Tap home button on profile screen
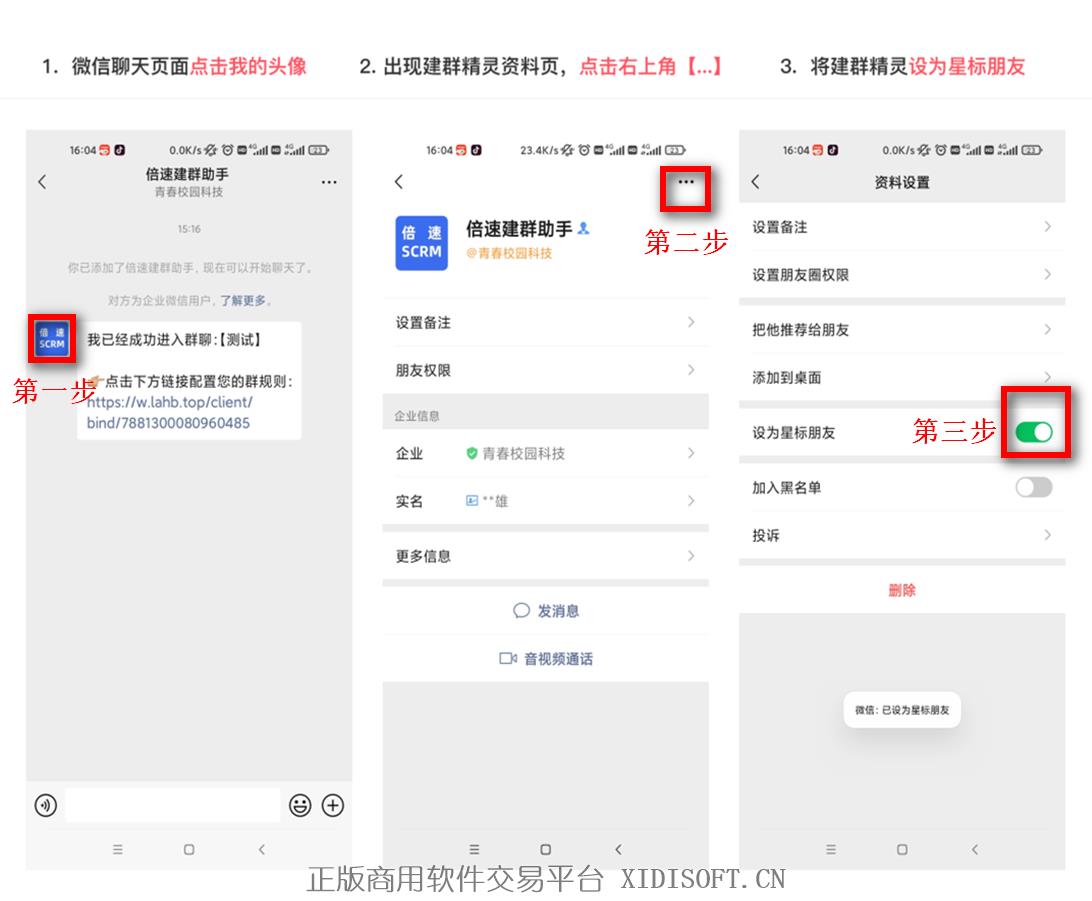The width and height of the screenshot is (1092, 901). [x=545, y=849]
